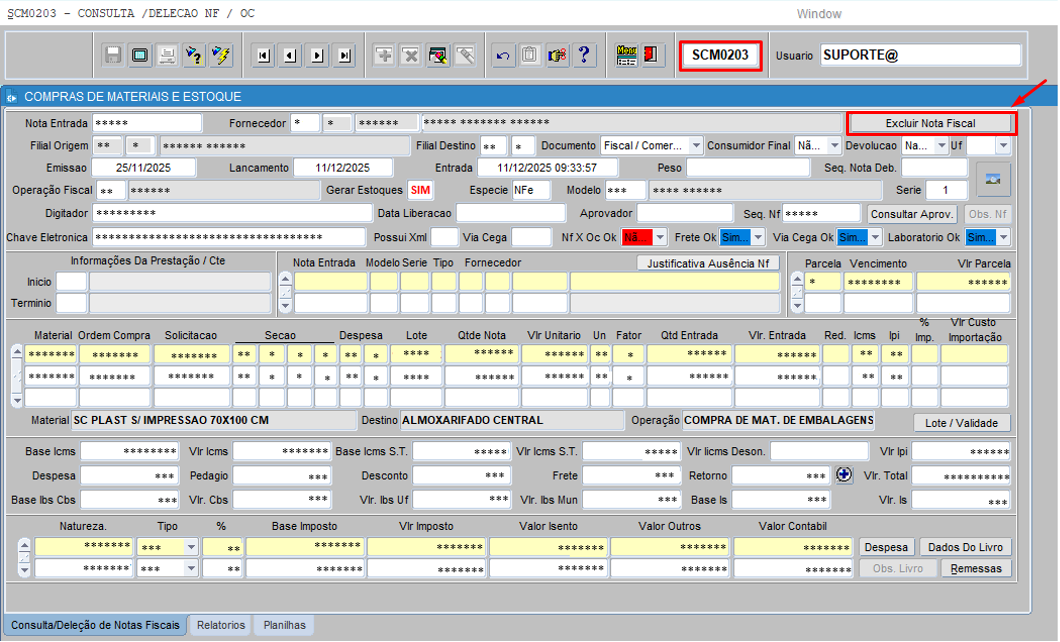
Task: Click the picture icon button near Serie
Action: click(x=993, y=179)
